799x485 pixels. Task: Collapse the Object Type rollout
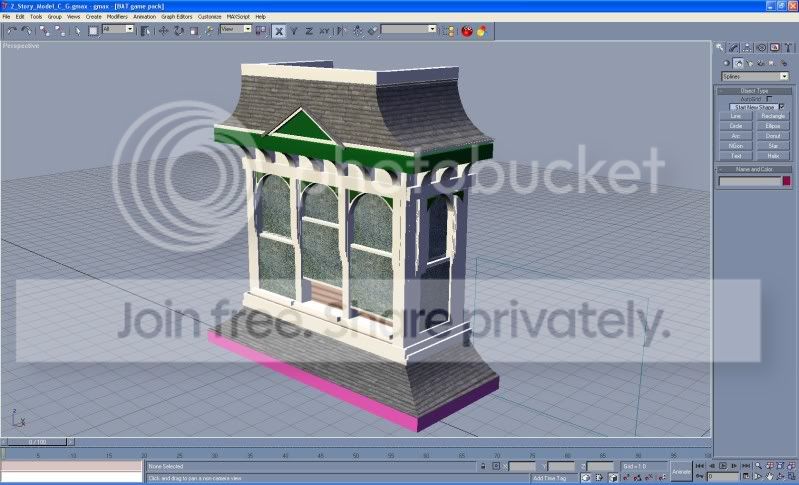755,91
